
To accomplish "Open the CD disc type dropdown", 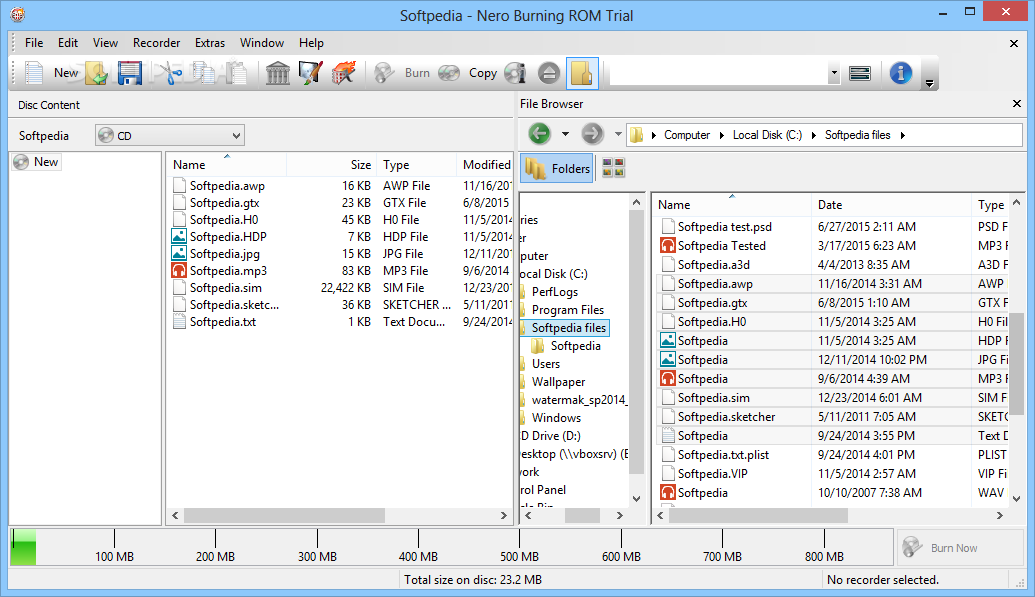I will (236, 135).
